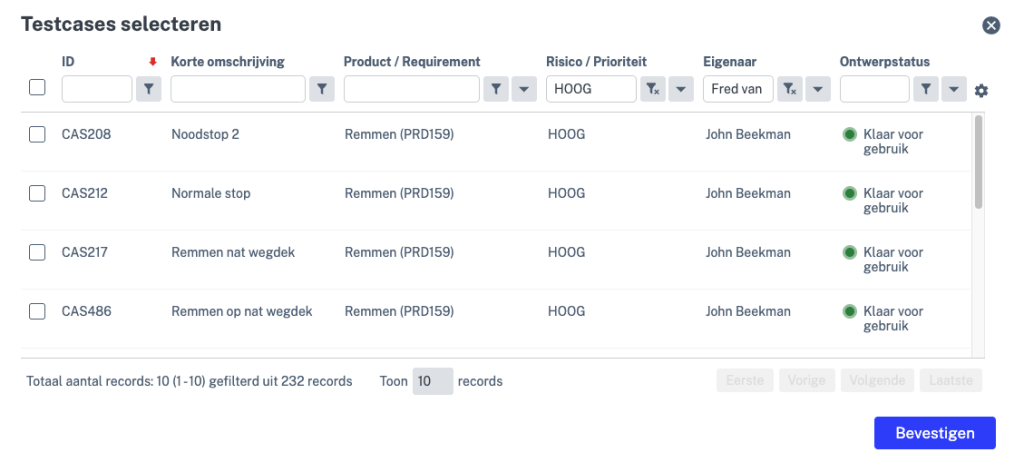Open the Product / Requirement filter dropdown

523,90
